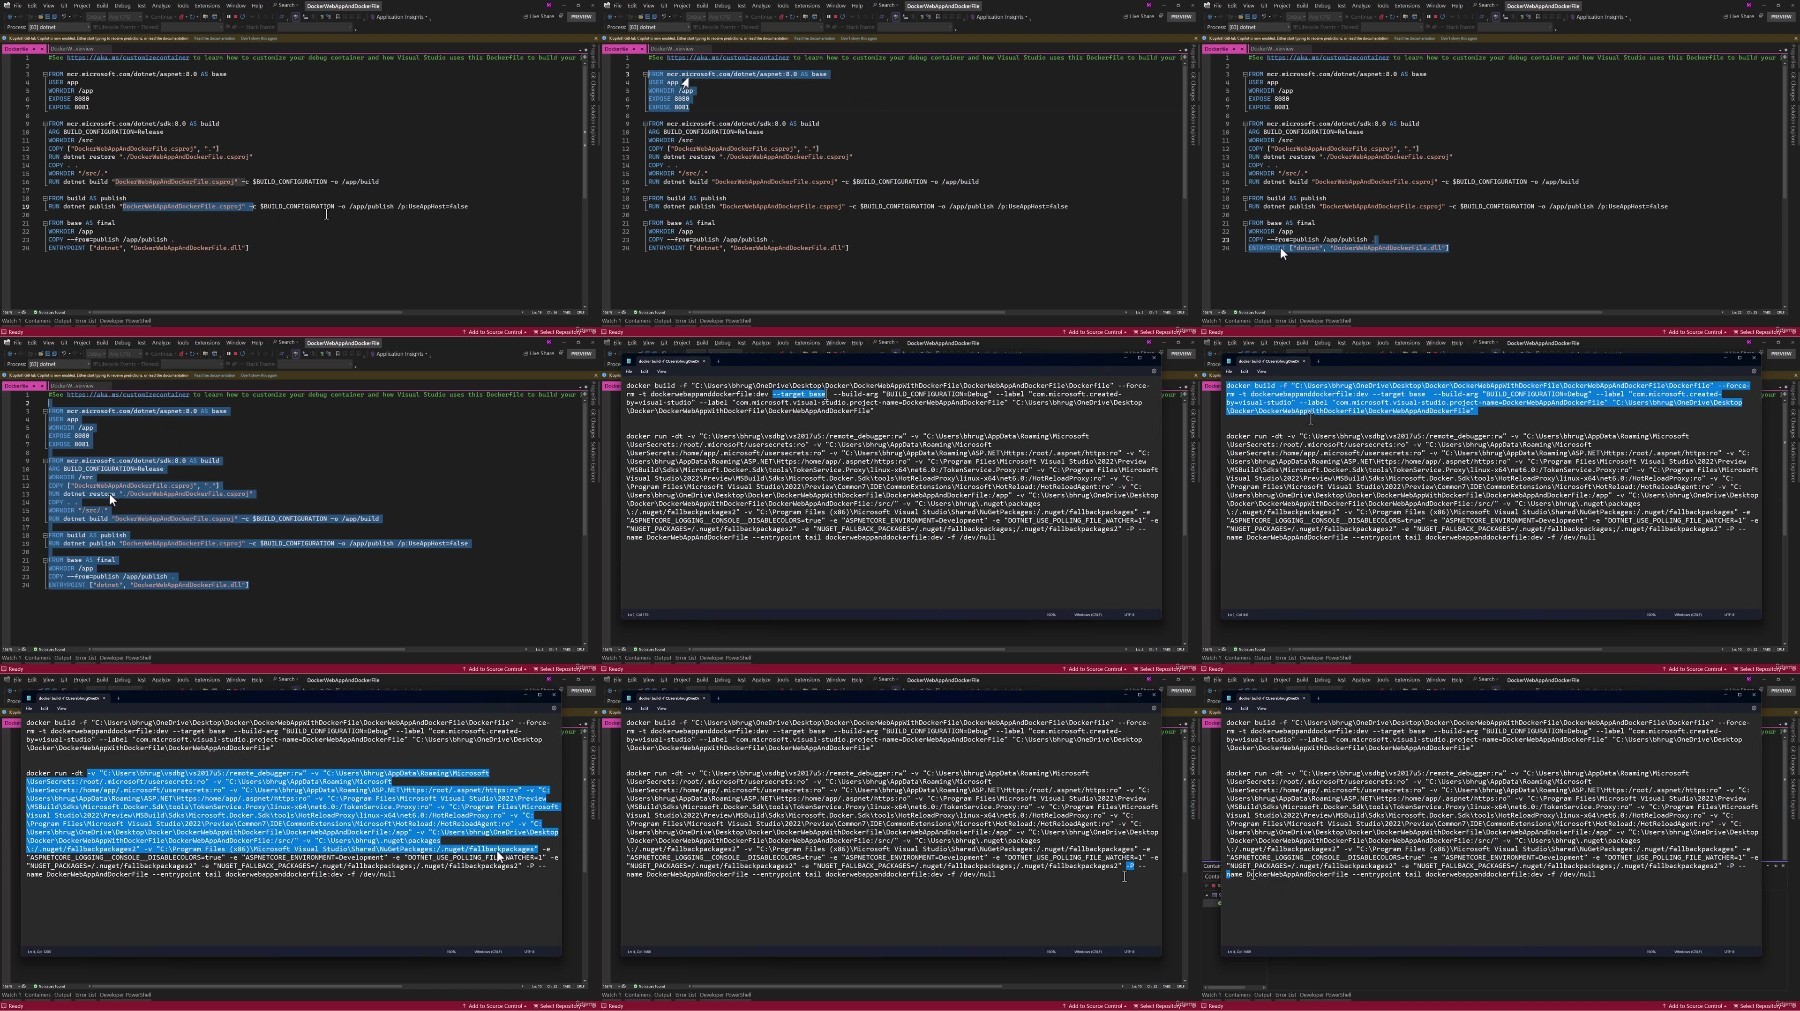
Task: In top-left frame, click the Search box in title bar
Action: (x=285, y=5)
